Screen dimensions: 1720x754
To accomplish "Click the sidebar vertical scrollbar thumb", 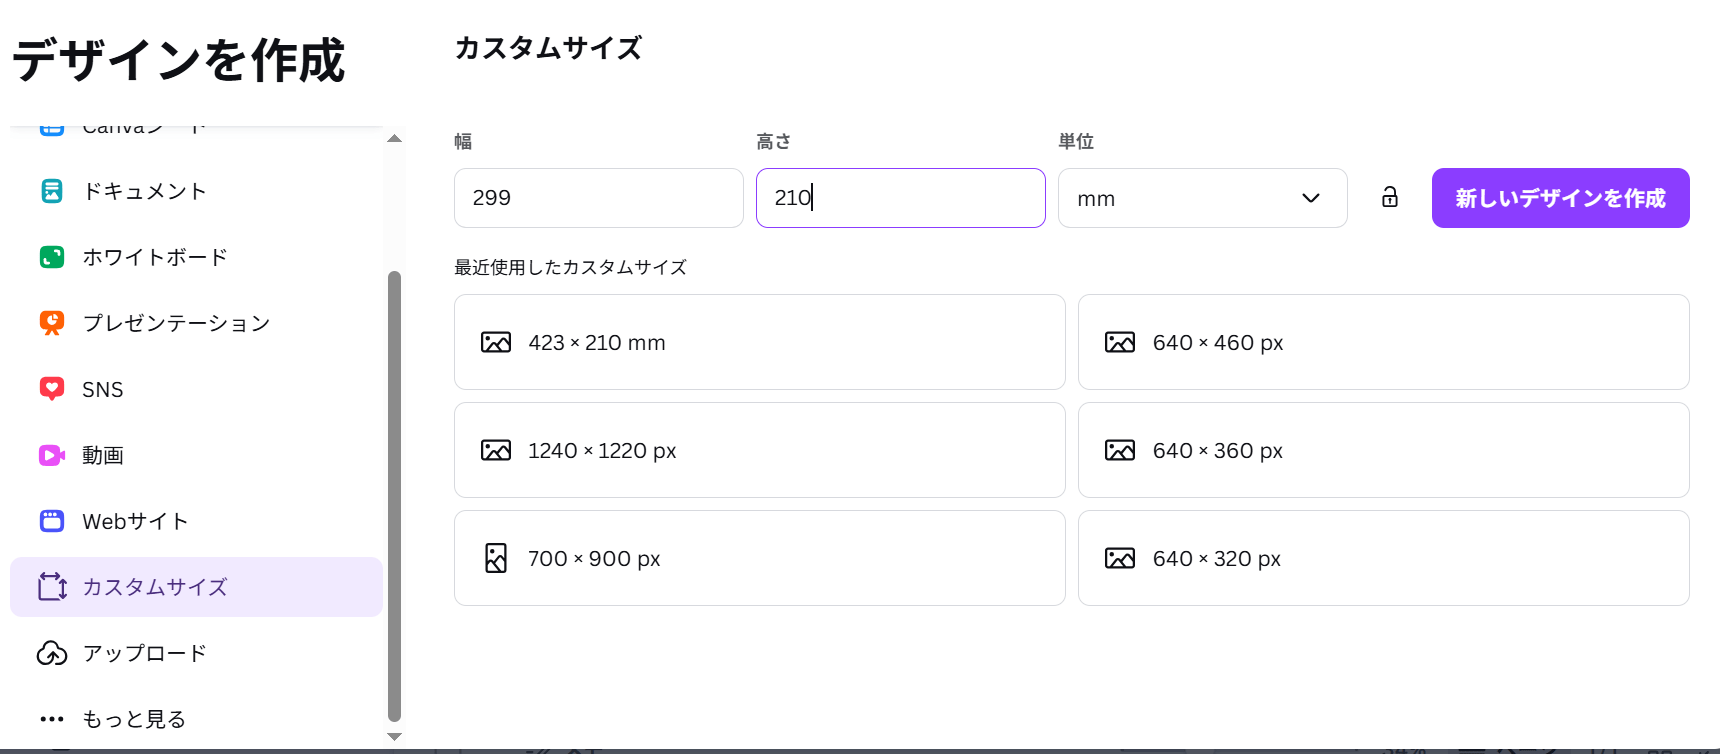I will (394, 496).
